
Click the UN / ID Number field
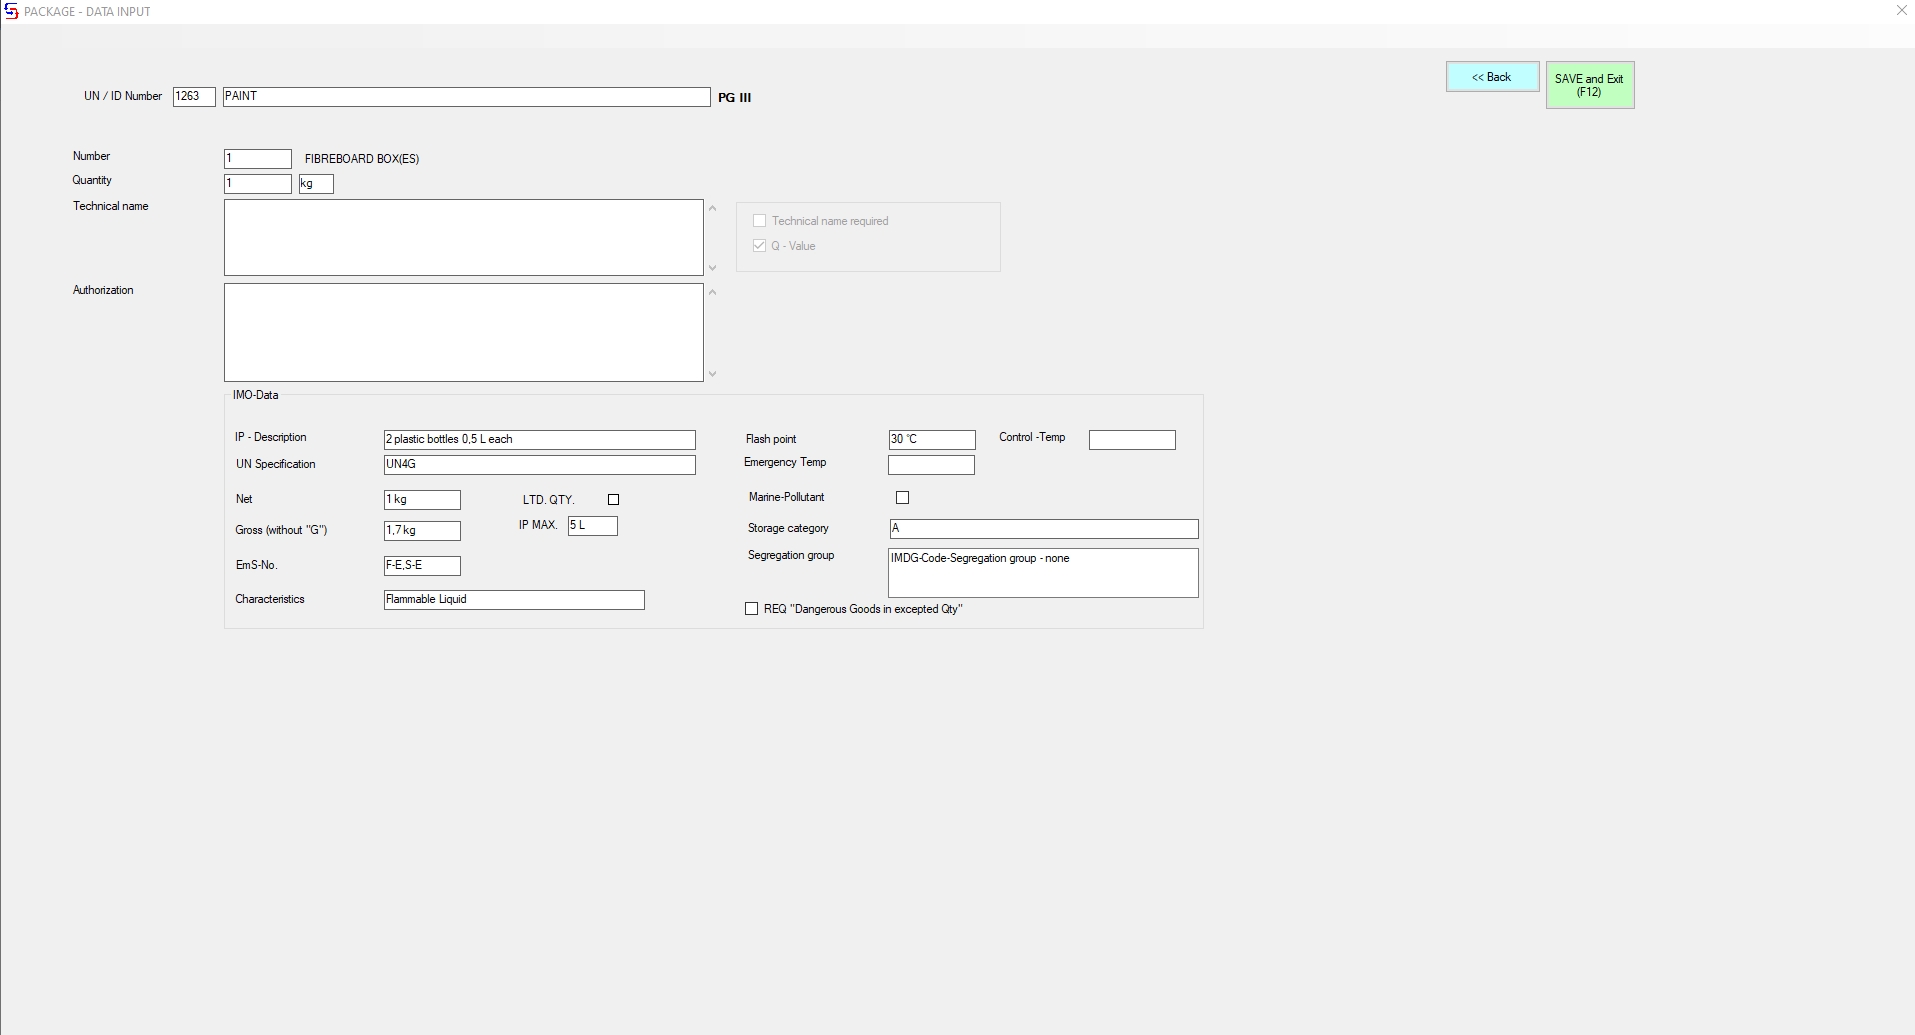coord(194,97)
